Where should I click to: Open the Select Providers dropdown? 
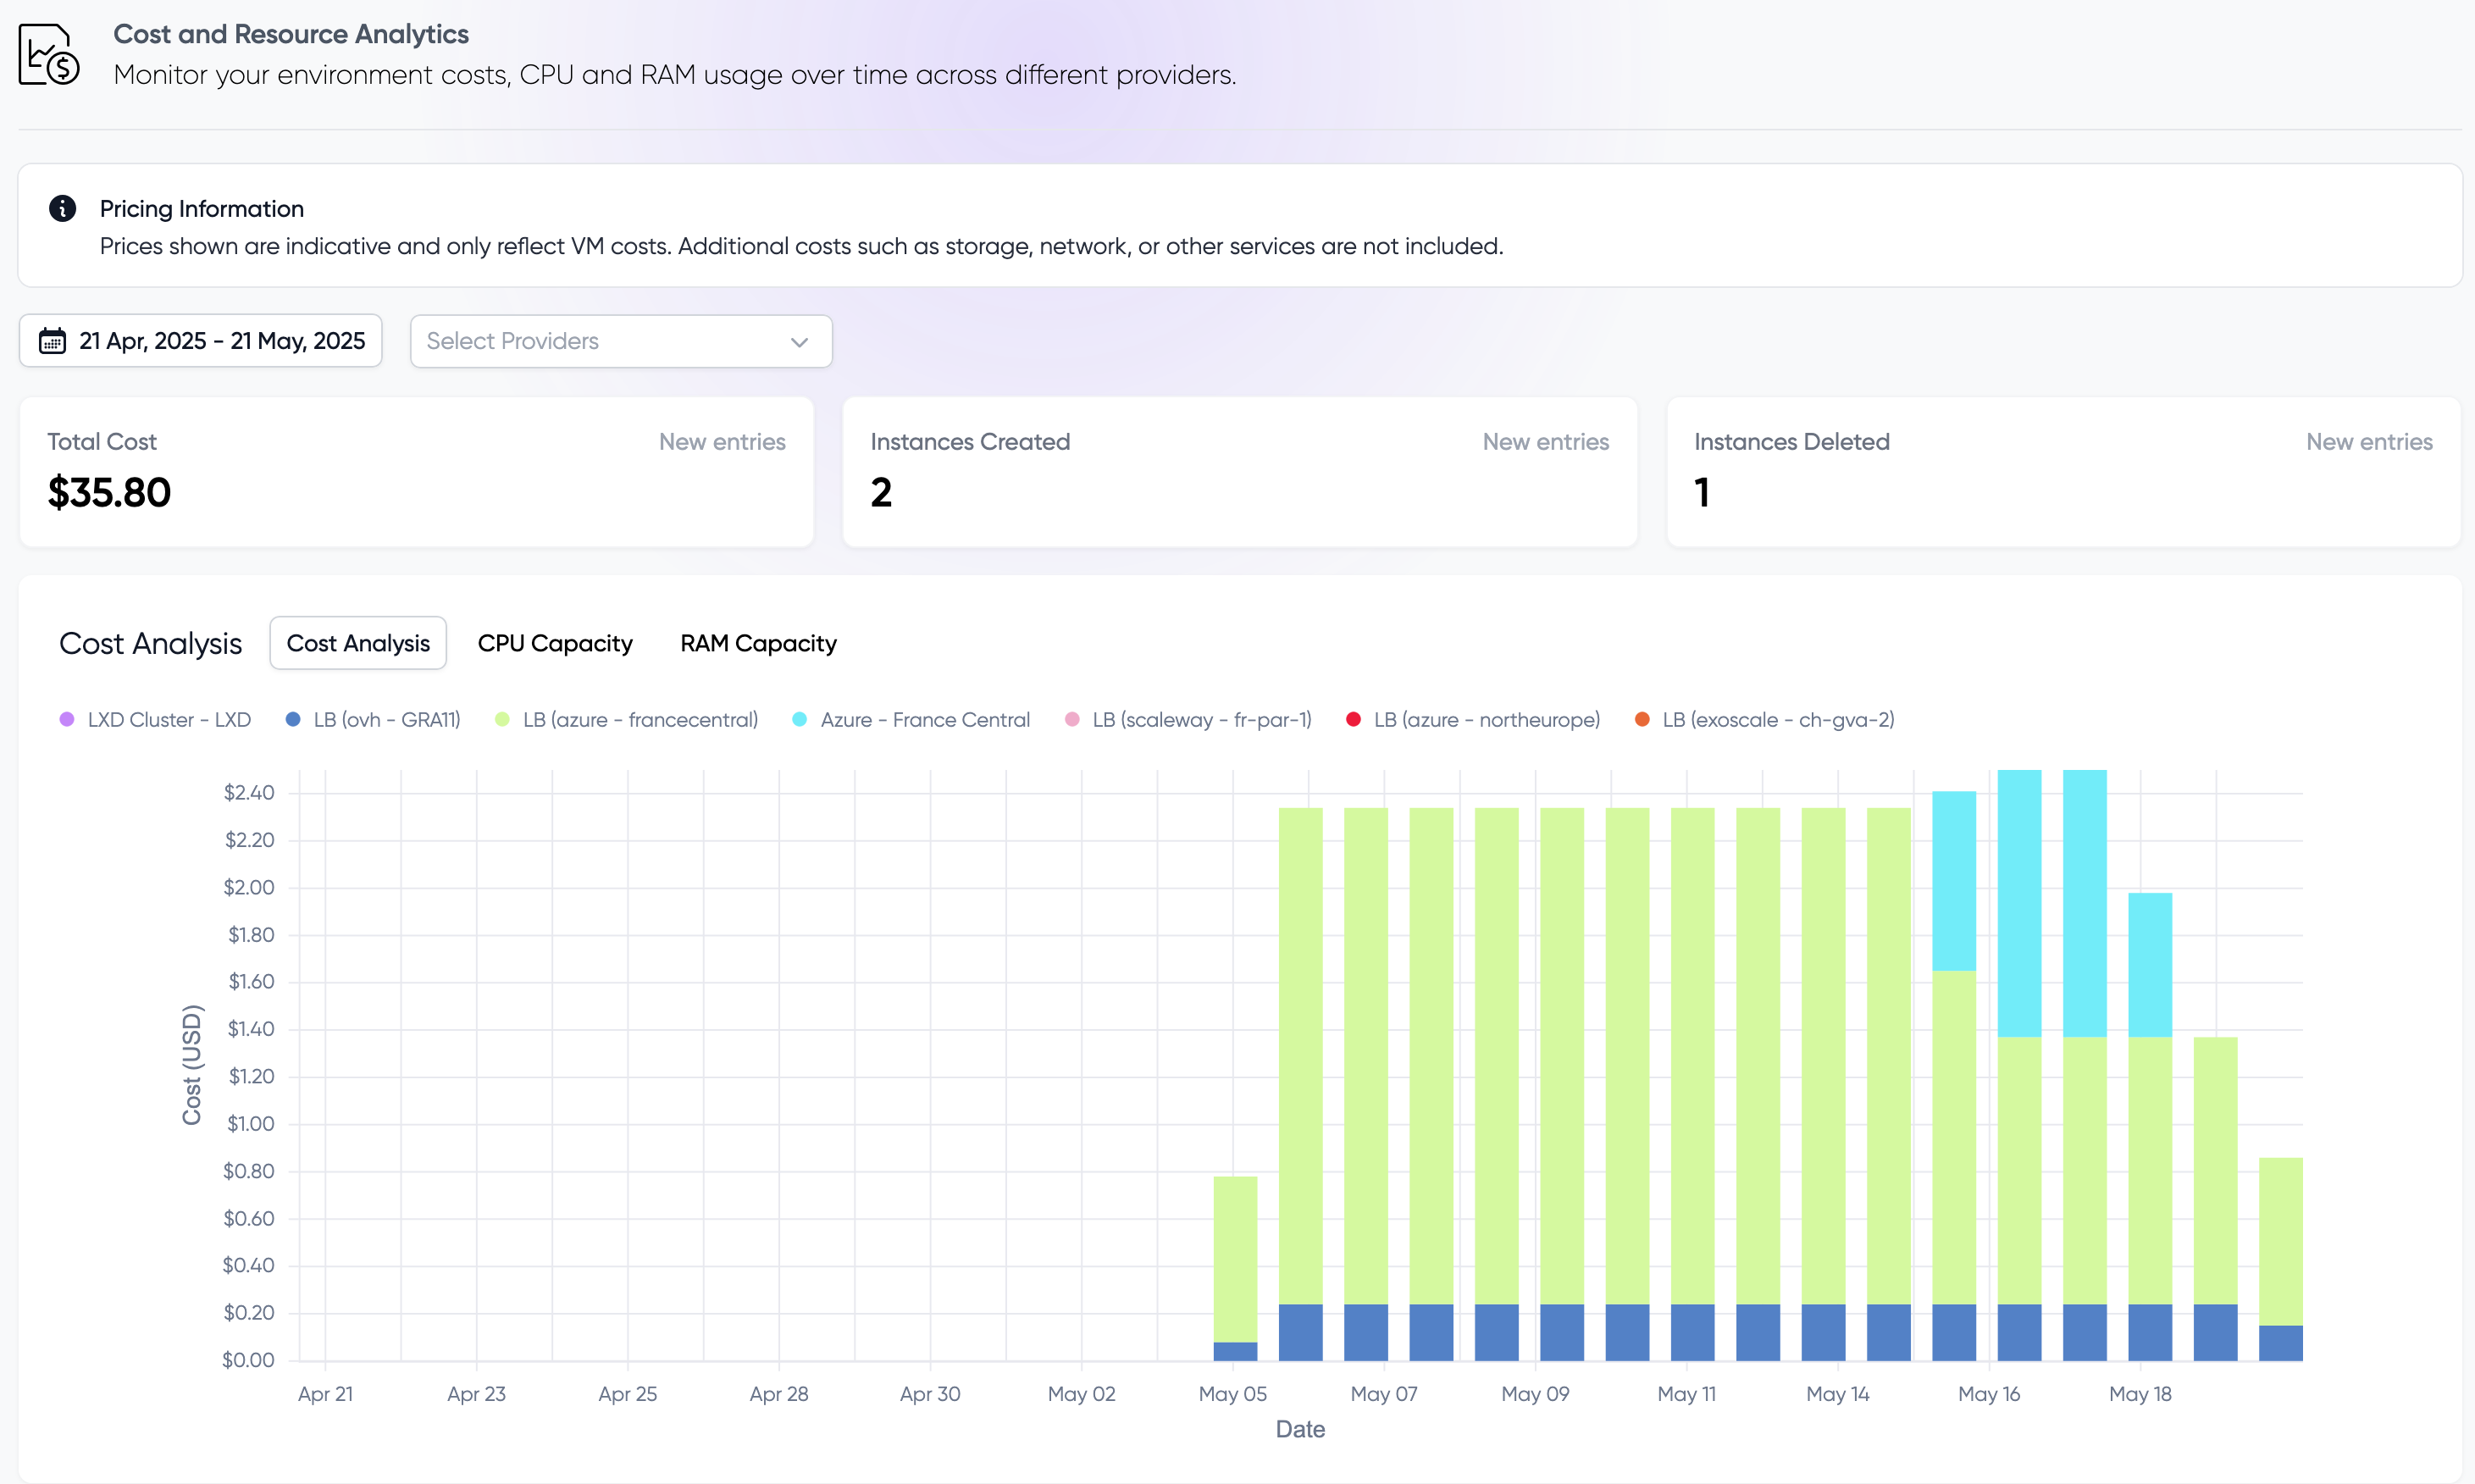click(x=620, y=341)
